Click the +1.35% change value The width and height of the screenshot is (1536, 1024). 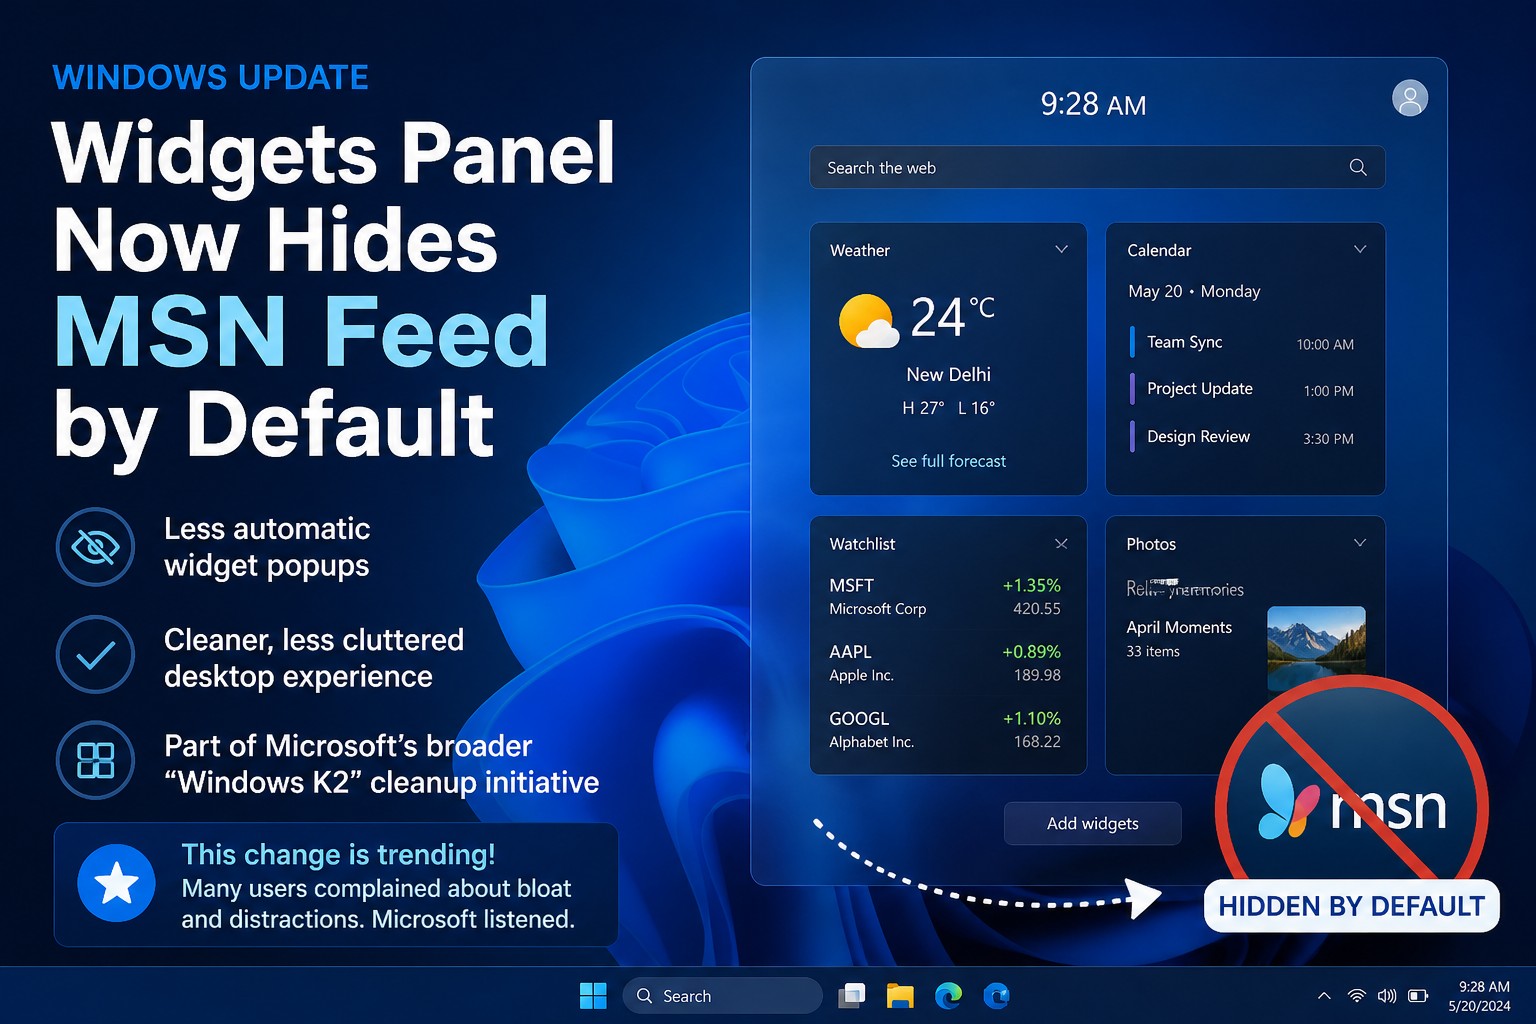pyautogui.click(x=1031, y=585)
